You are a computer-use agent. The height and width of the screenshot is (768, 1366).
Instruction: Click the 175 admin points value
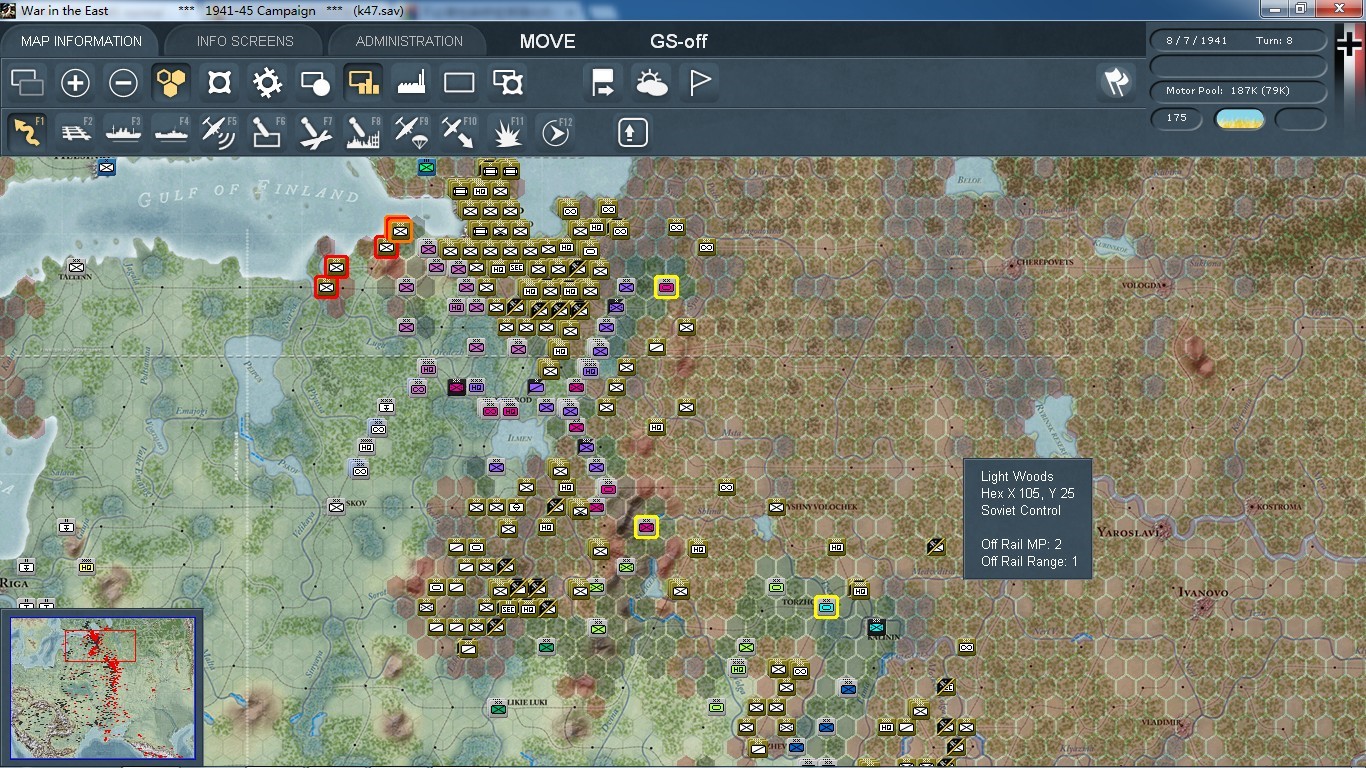pos(1177,118)
